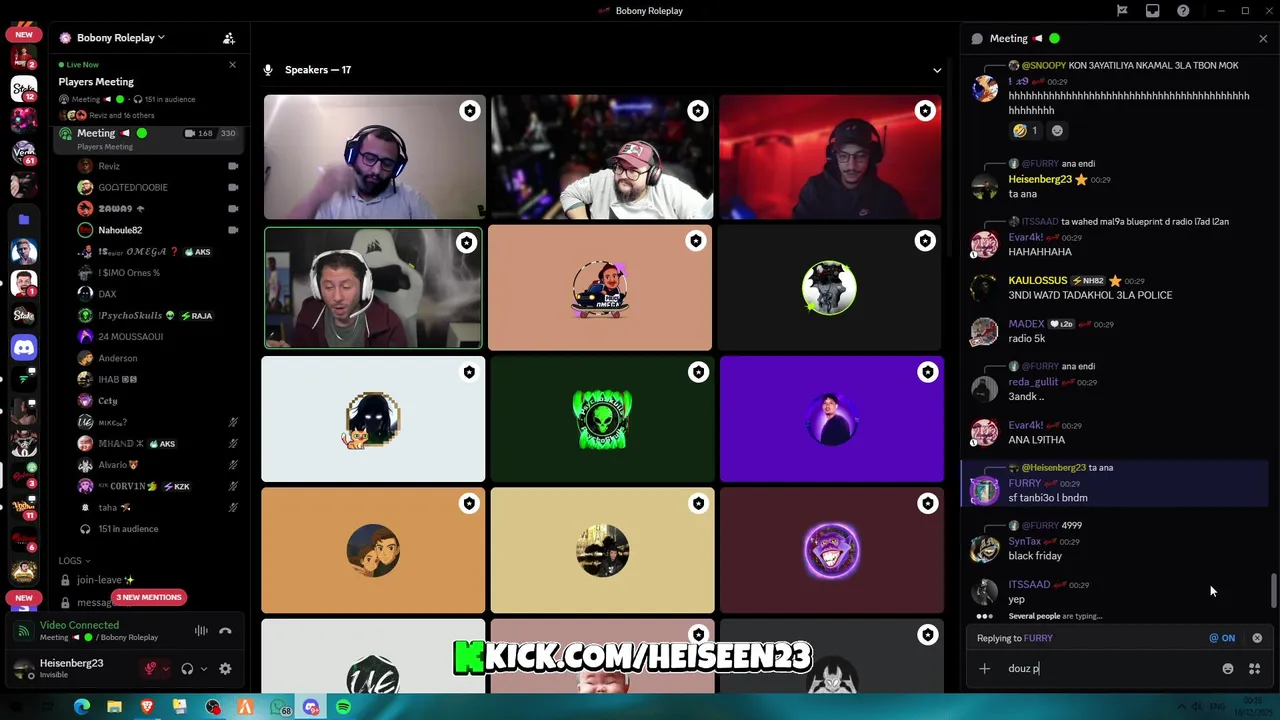Open the invite people icon beside Bobony Roleplay
1280x720 pixels.
(229, 38)
